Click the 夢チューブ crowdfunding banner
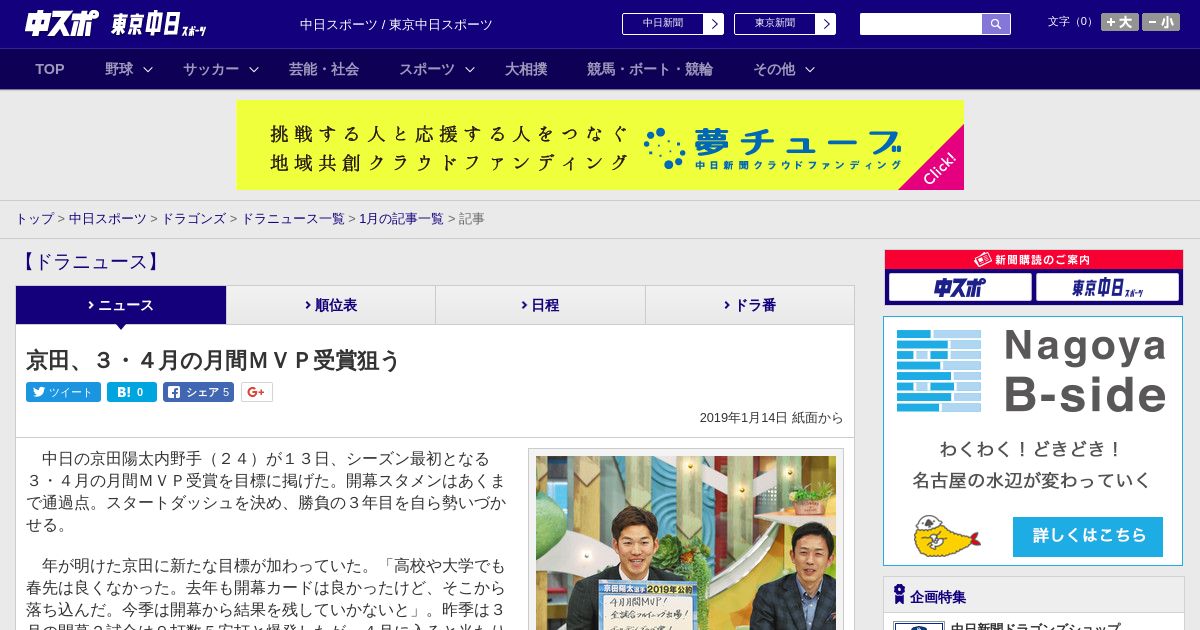 pyautogui.click(x=600, y=145)
